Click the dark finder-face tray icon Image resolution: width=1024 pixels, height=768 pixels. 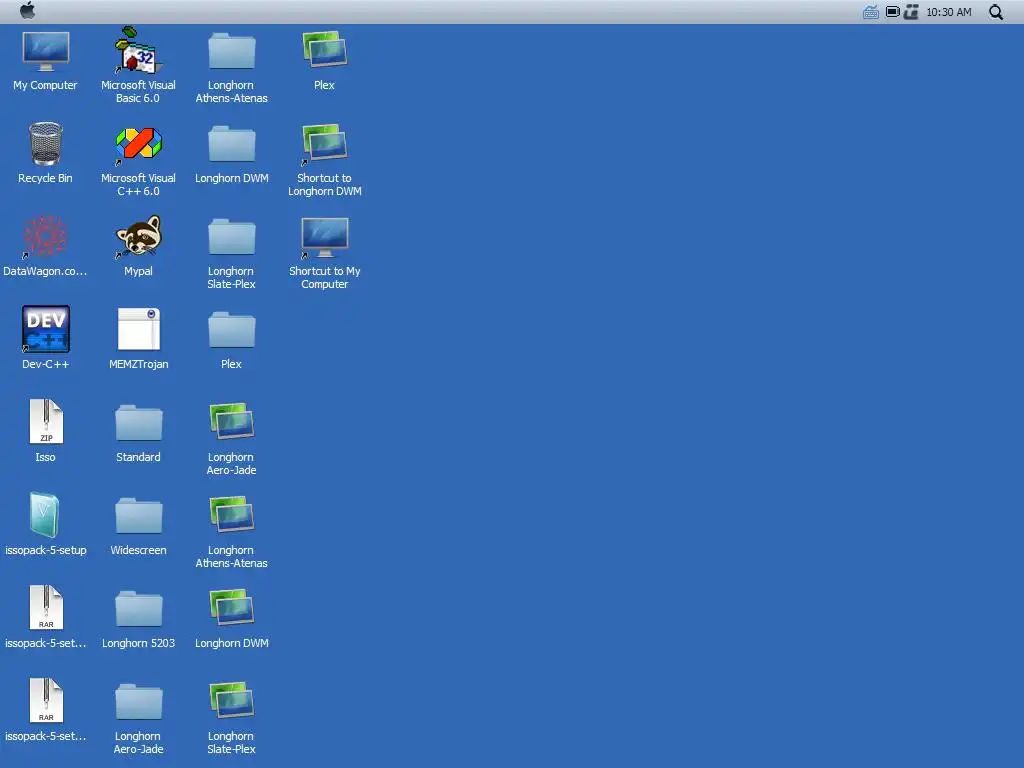click(x=911, y=12)
